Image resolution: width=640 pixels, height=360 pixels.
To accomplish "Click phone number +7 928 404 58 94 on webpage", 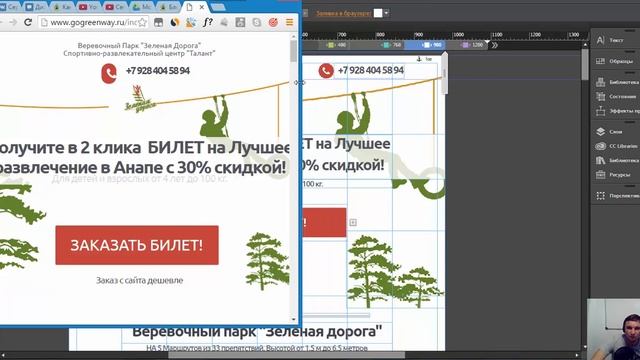I will pyautogui.click(x=158, y=71).
